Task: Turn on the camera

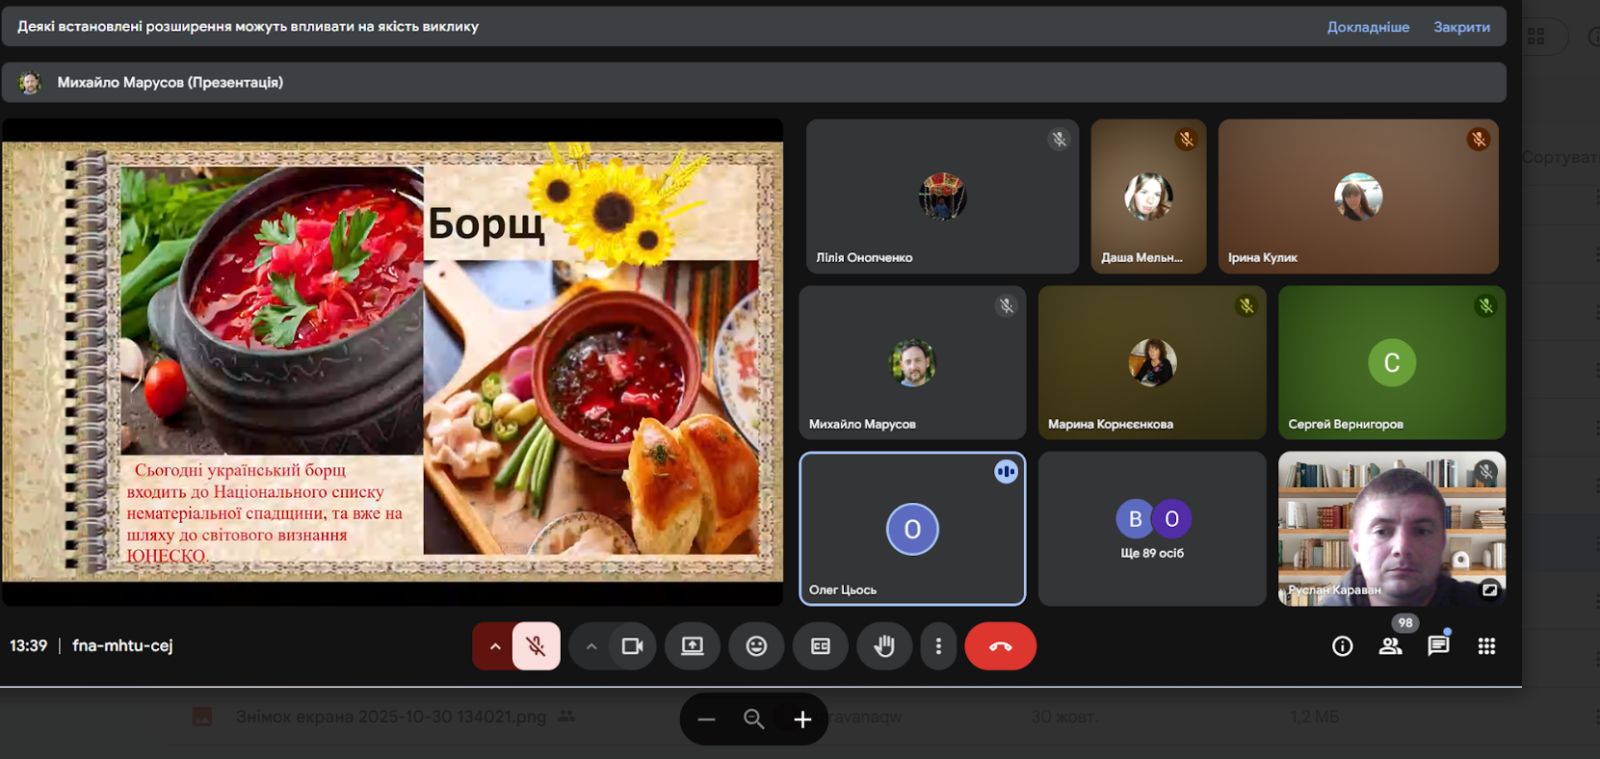Action: coord(632,646)
